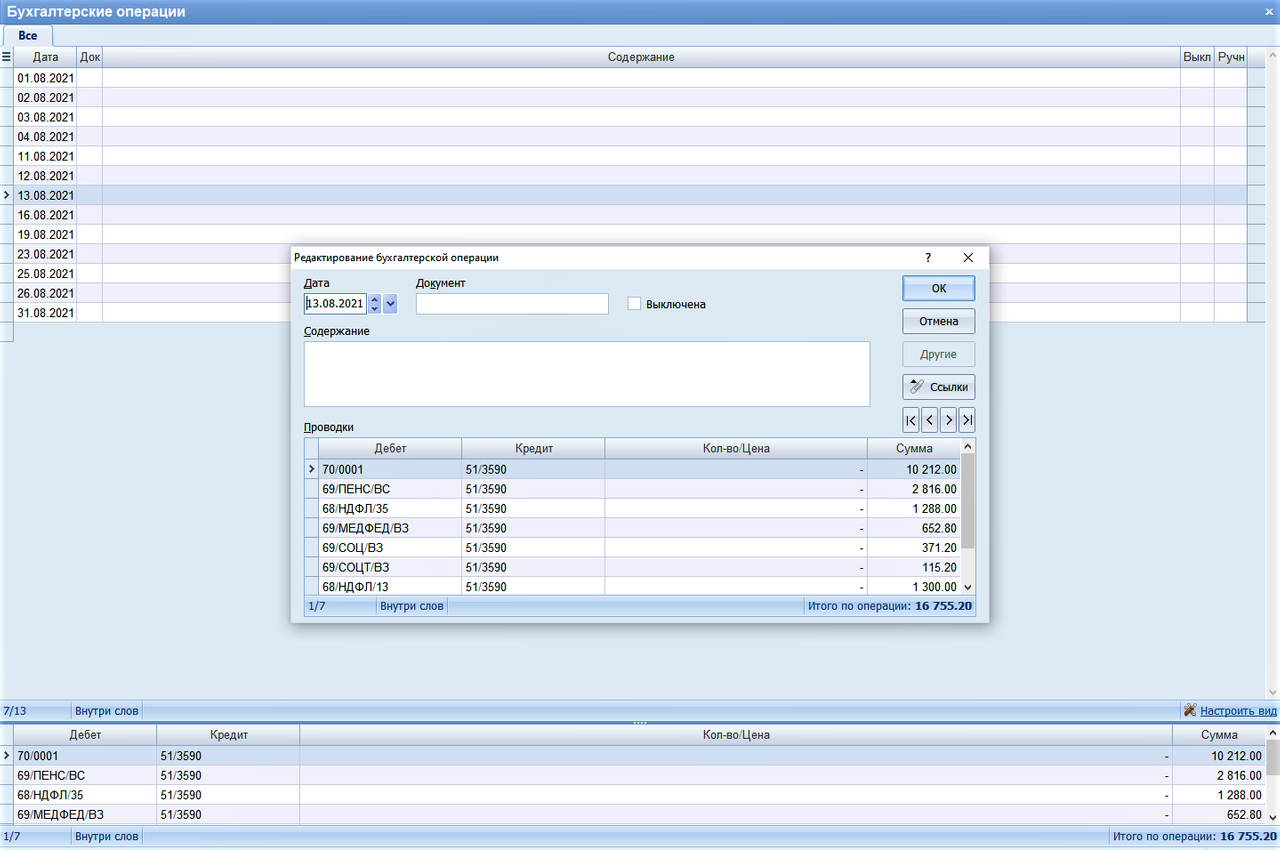The width and height of the screenshot is (1280, 850).
Task: Sort by Дата column header in main table
Action: click(x=45, y=57)
